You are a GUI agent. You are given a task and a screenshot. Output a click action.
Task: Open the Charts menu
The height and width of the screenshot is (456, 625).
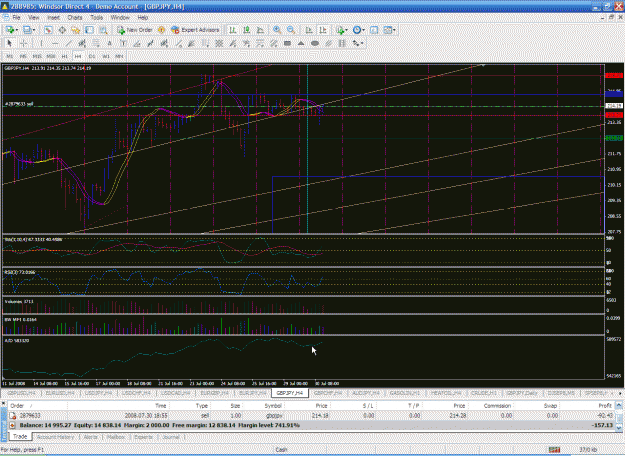coord(75,18)
